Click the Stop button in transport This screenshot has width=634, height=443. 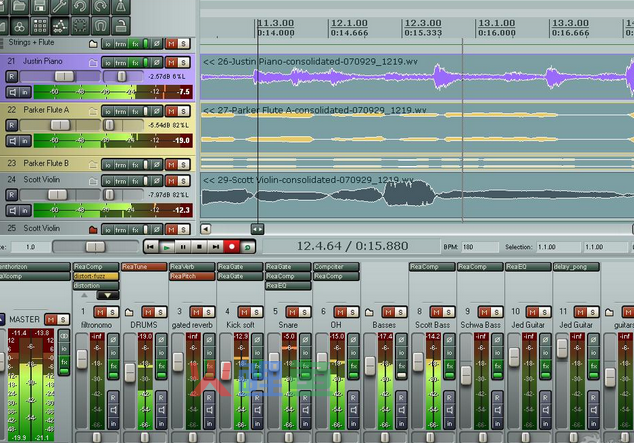[x=199, y=245]
